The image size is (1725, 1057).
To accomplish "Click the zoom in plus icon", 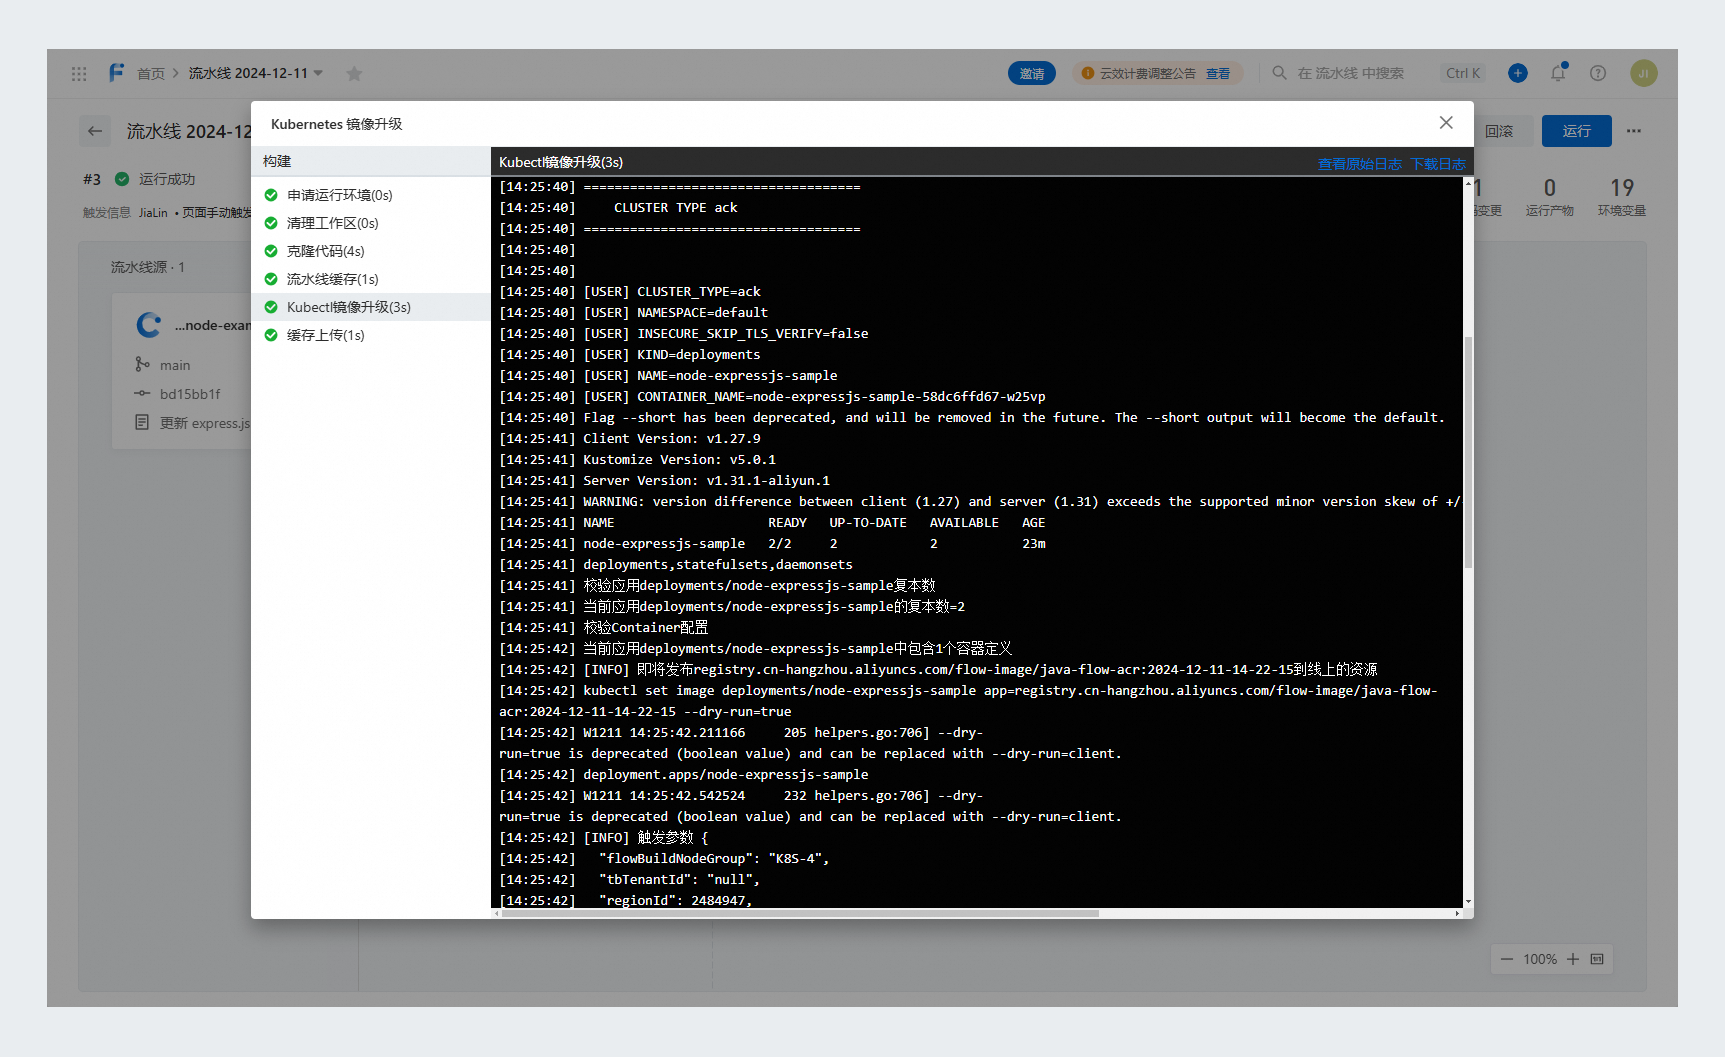I will 1573,959.
